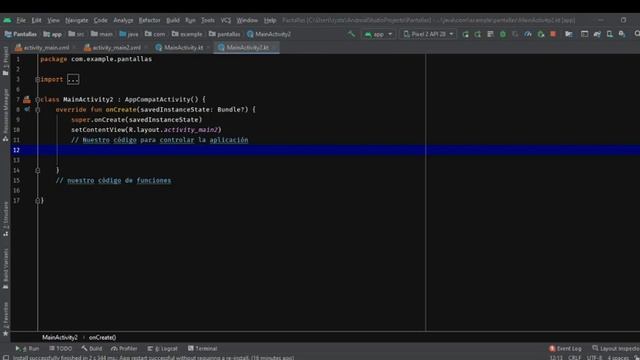
Task: Click the Apply Changes and Restart Activity icon
Action: [465, 34]
